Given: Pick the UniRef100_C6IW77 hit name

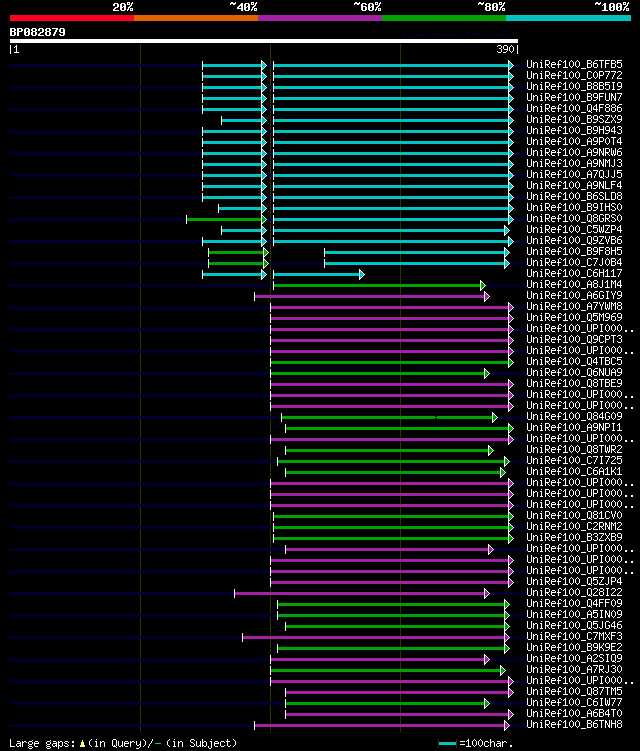Looking at the screenshot, I should coord(574,704).
